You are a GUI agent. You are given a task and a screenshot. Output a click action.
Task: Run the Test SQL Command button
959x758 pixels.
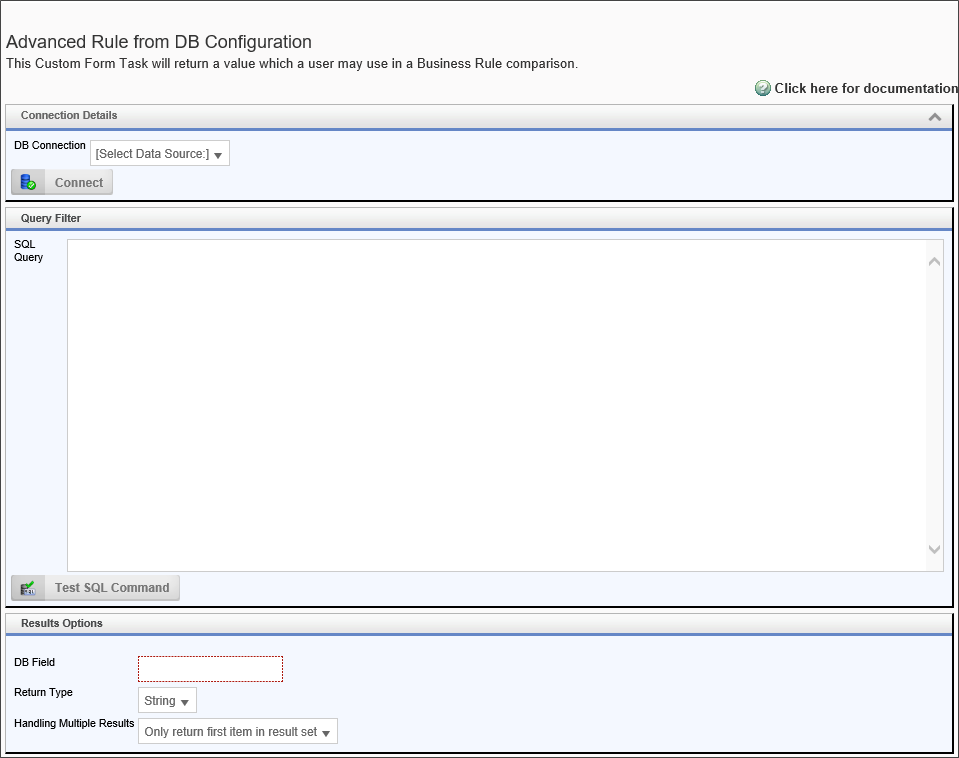pos(111,588)
